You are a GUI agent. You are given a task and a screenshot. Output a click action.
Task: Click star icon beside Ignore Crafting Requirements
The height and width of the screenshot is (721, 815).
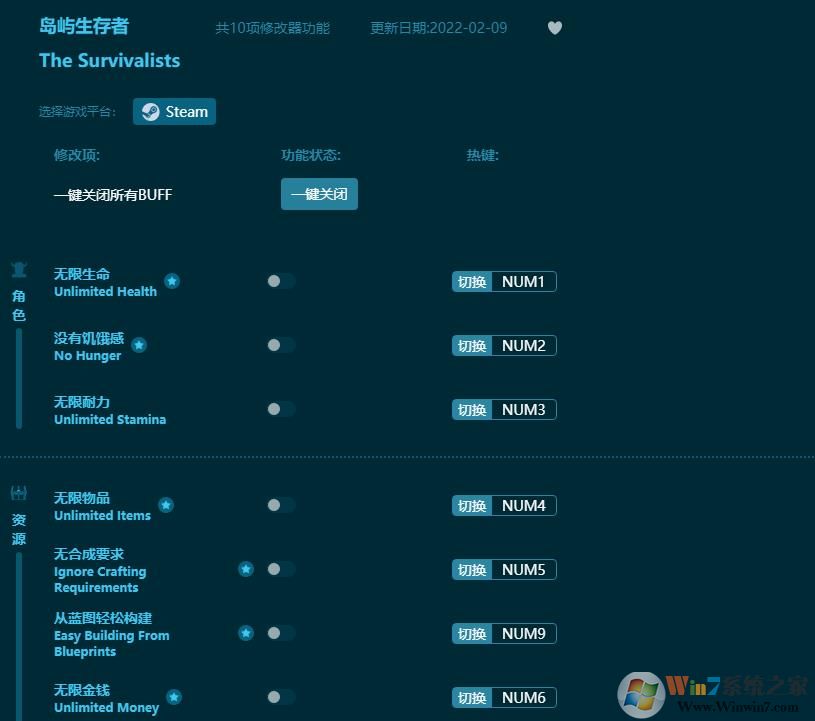click(x=246, y=569)
